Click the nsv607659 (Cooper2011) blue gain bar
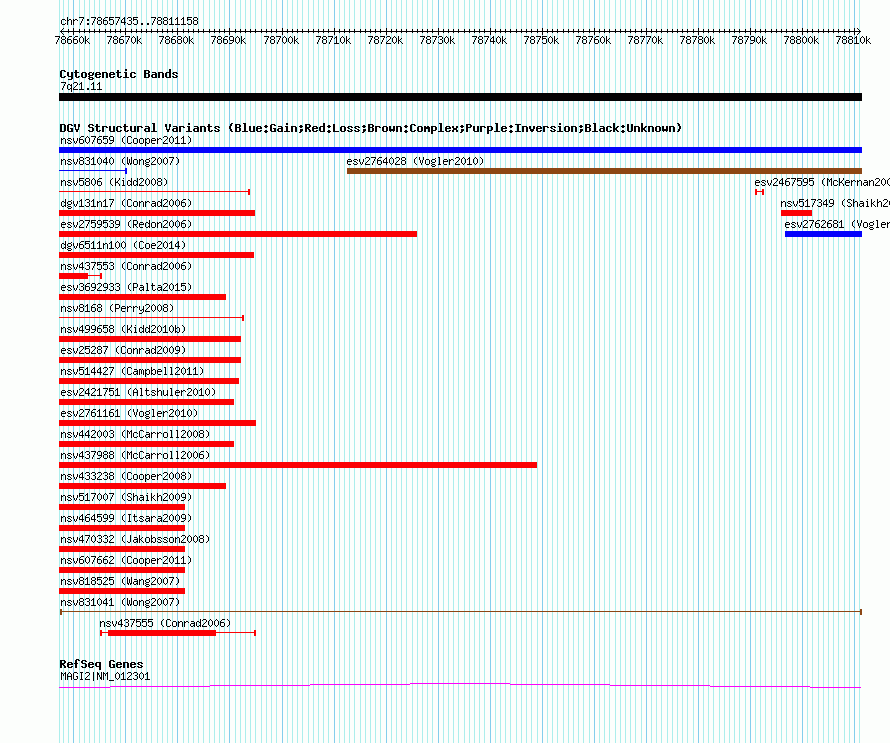 (460, 150)
